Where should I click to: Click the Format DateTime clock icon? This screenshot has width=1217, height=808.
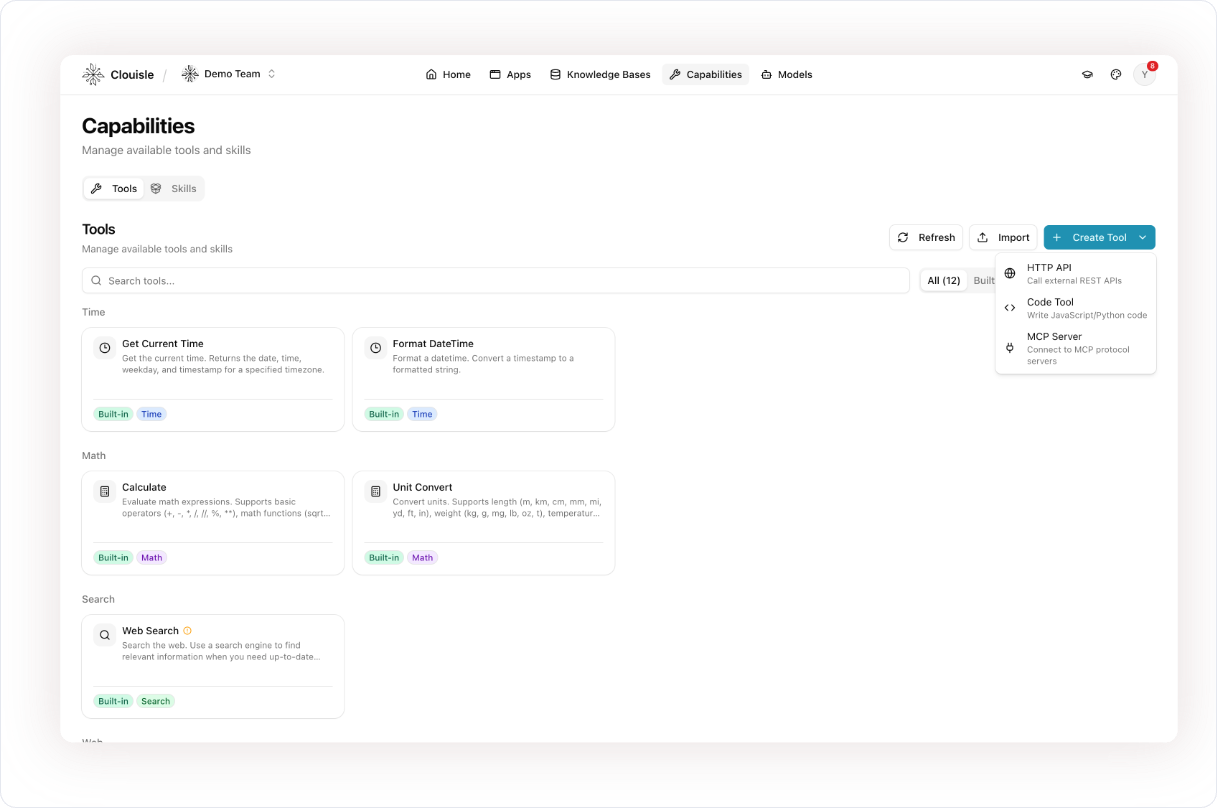point(376,348)
